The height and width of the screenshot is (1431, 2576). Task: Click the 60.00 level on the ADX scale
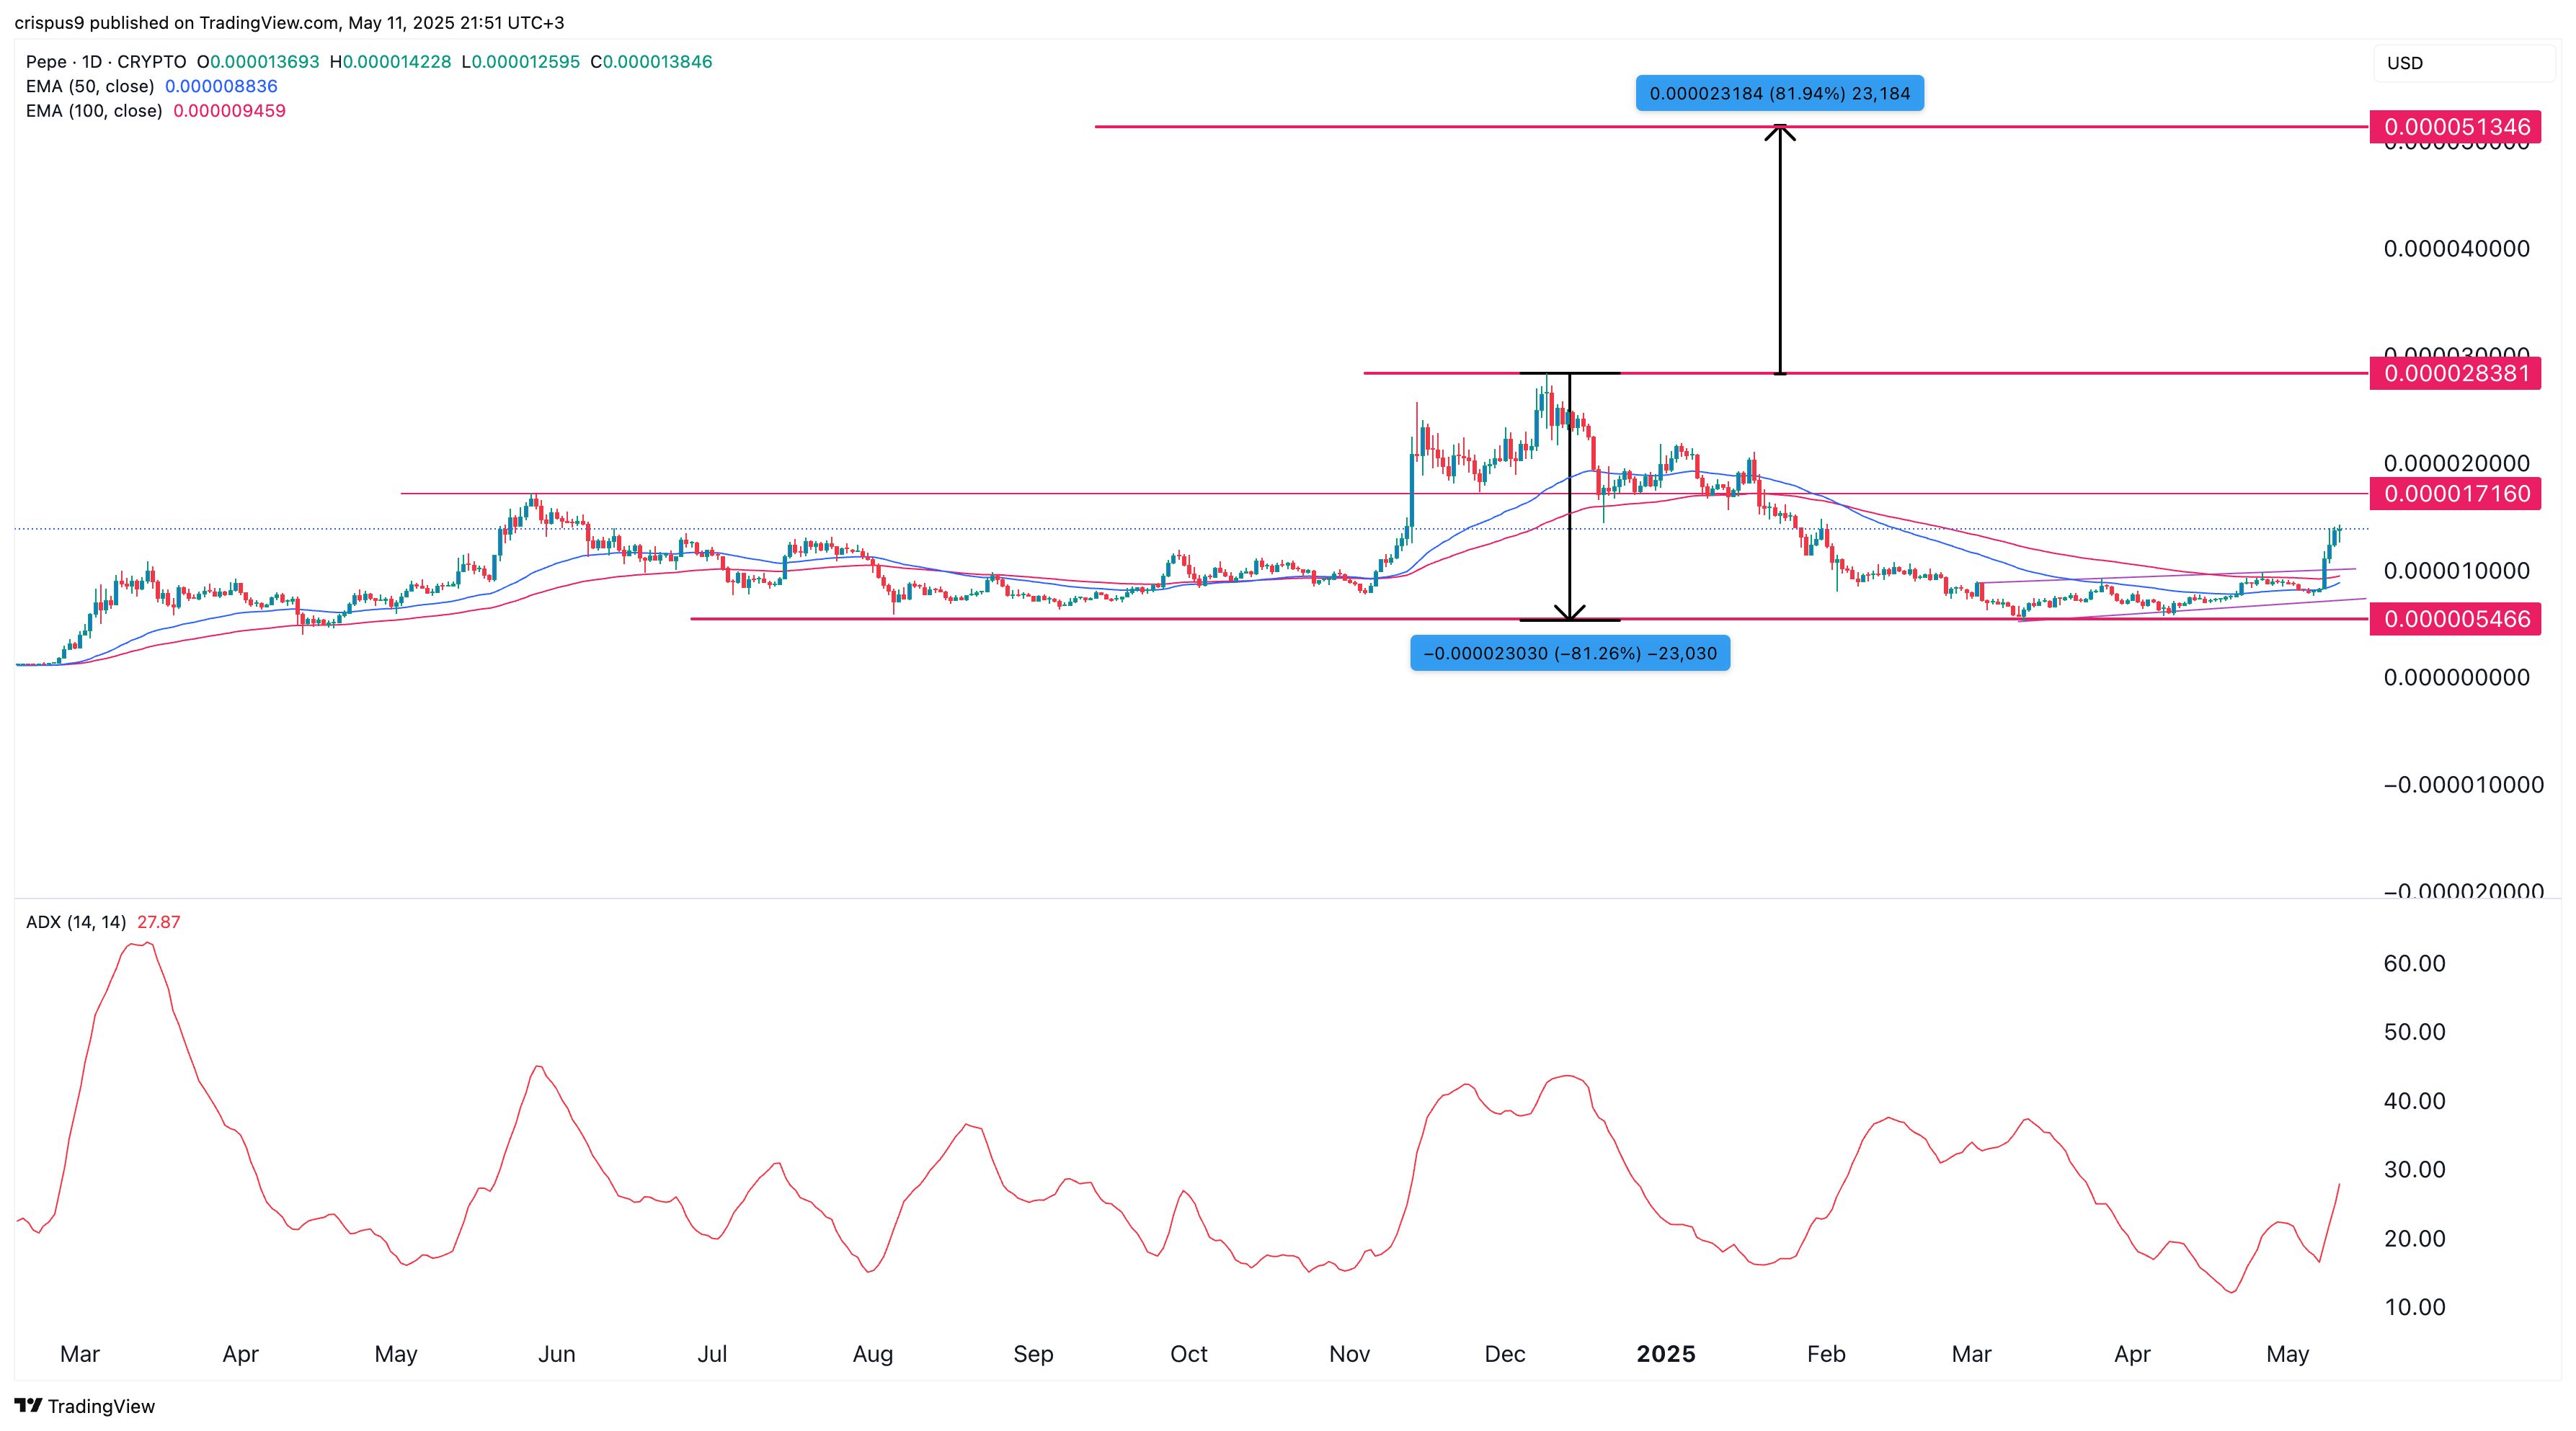point(2414,963)
